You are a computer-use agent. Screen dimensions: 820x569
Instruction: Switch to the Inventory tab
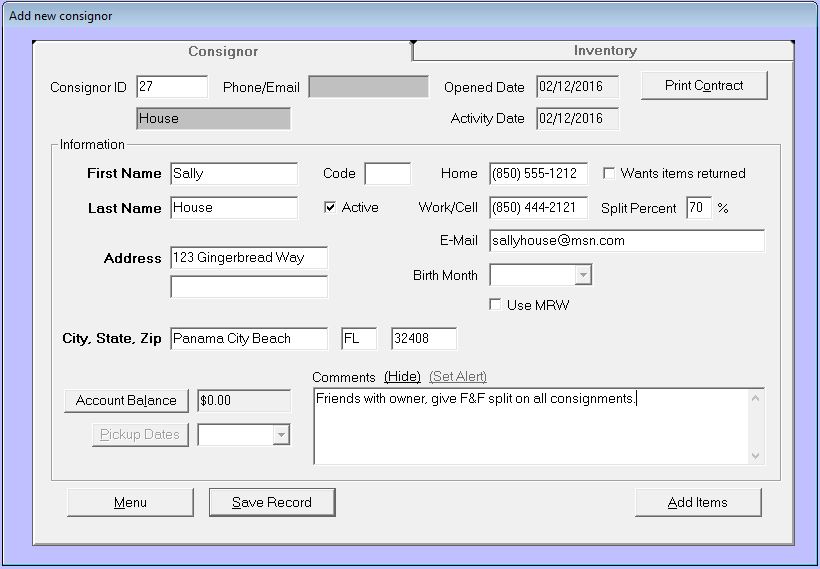603,51
